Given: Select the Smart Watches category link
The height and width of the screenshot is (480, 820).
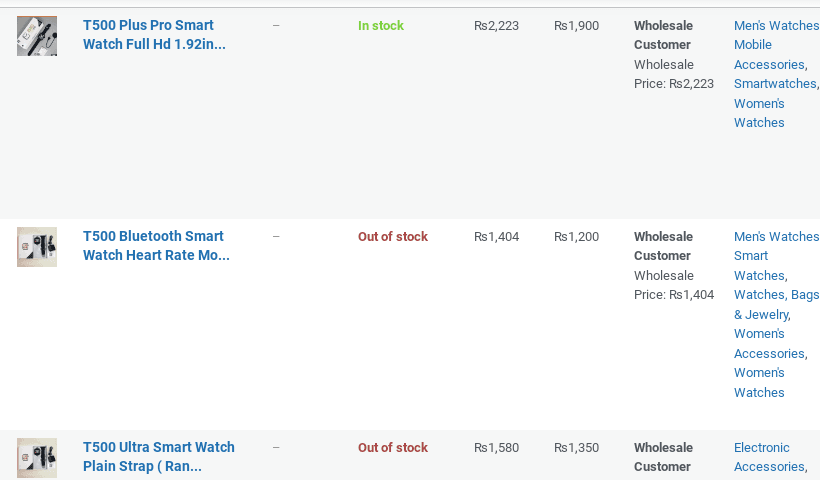Looking at the screenshot, I should 759,266.
